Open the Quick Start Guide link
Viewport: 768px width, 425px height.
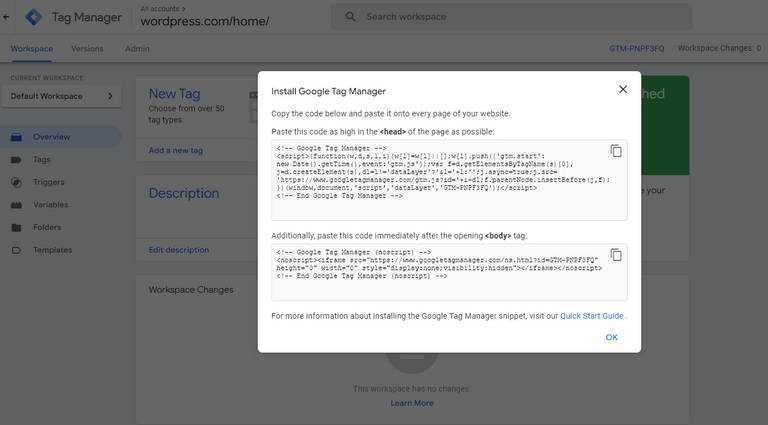point(592,316)
